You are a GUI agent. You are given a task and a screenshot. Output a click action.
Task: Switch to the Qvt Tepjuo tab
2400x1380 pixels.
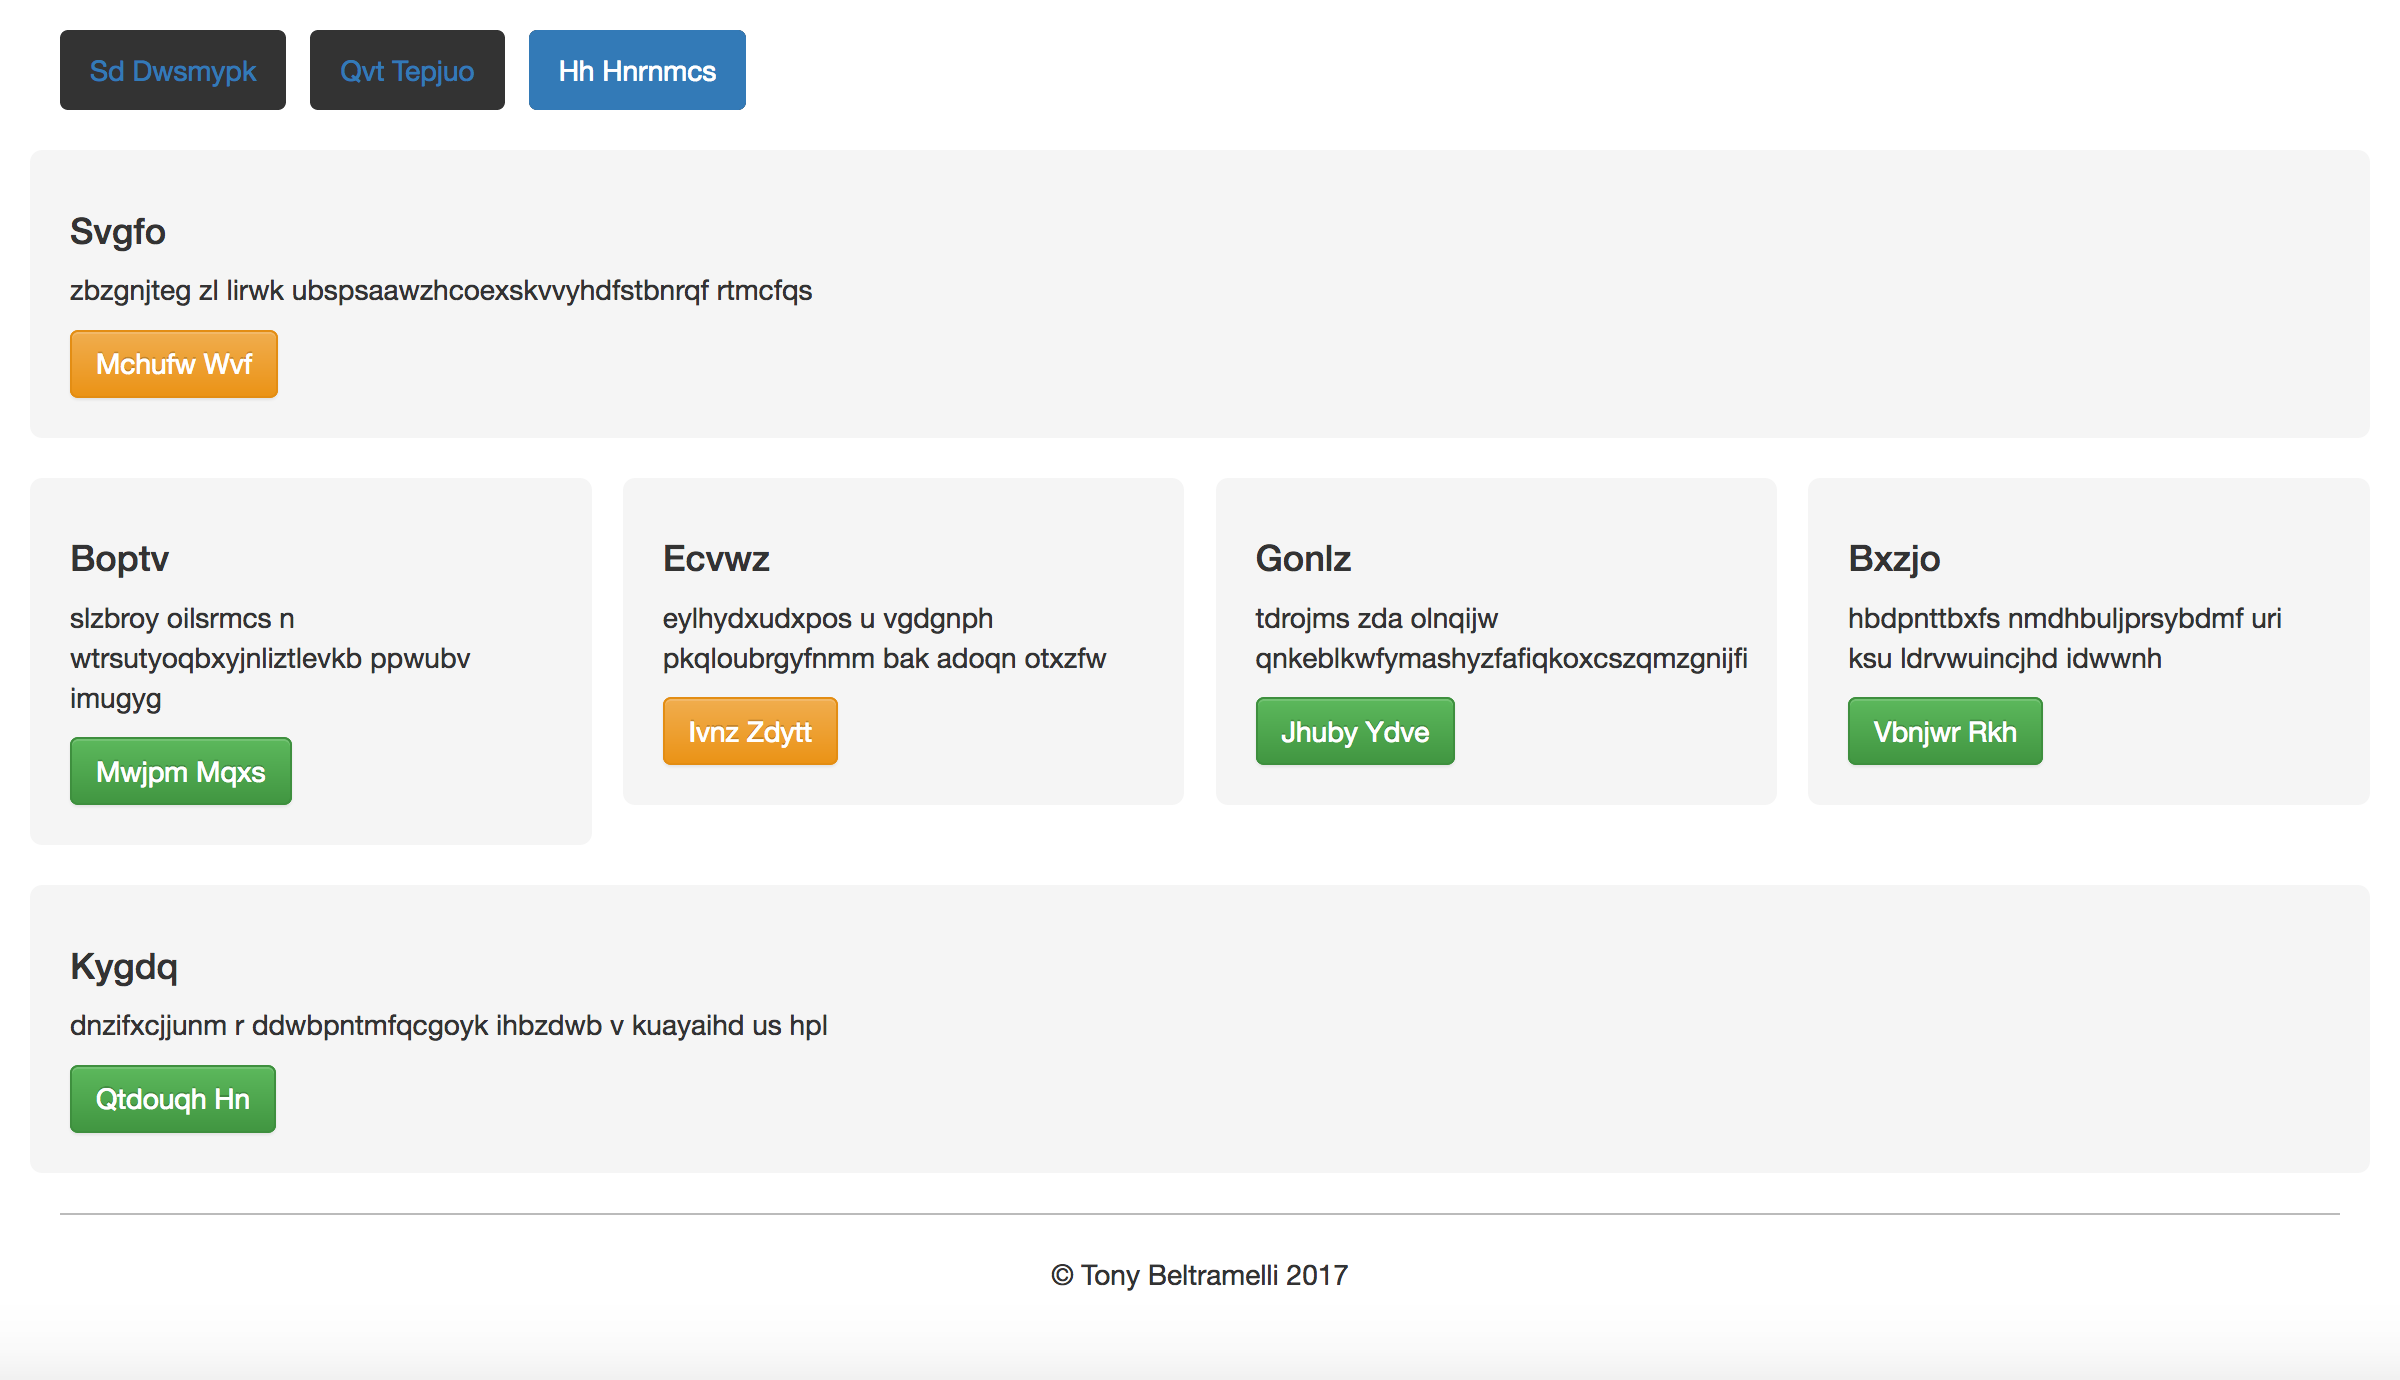(x=407, y=71)
